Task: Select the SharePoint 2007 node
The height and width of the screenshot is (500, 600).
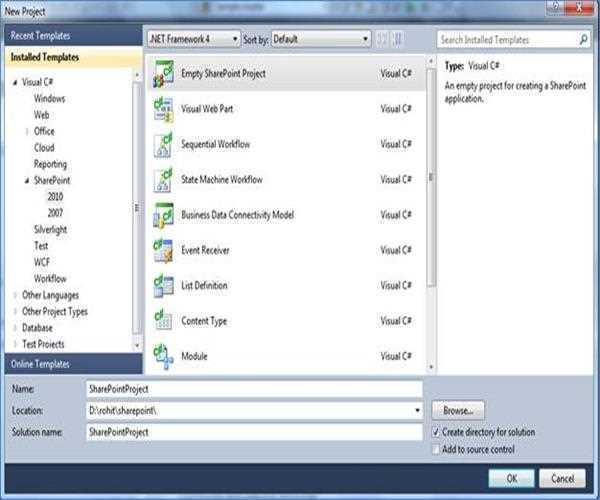Action: pyautogui.click(x=55, y=213)
